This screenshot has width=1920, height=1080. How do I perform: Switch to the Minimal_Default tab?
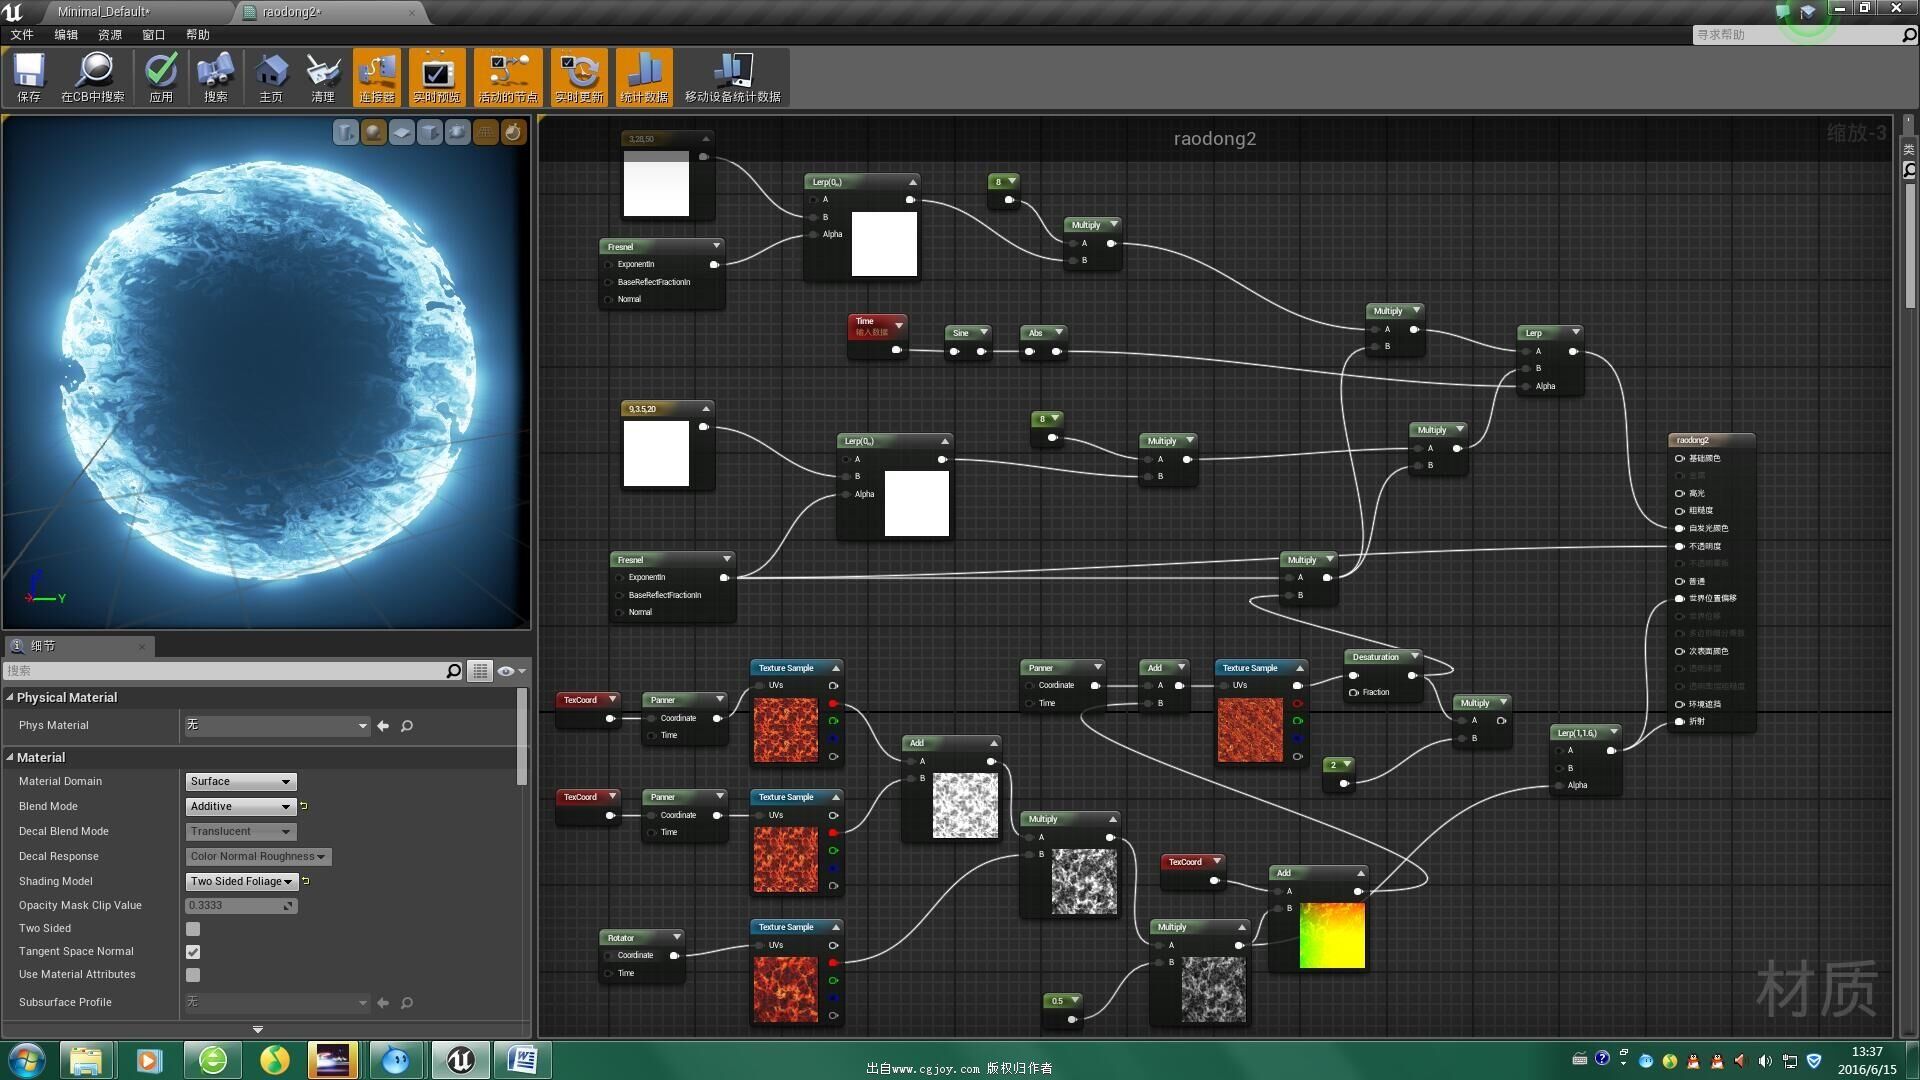(x=103, y=12)
